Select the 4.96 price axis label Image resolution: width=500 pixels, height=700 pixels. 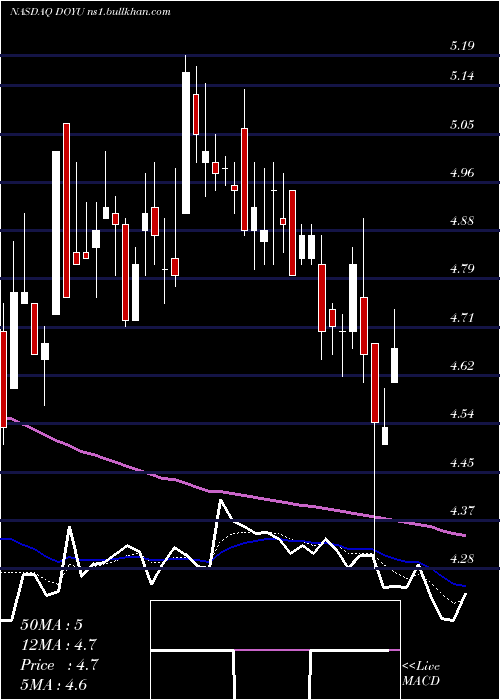[x=462, y=172]
